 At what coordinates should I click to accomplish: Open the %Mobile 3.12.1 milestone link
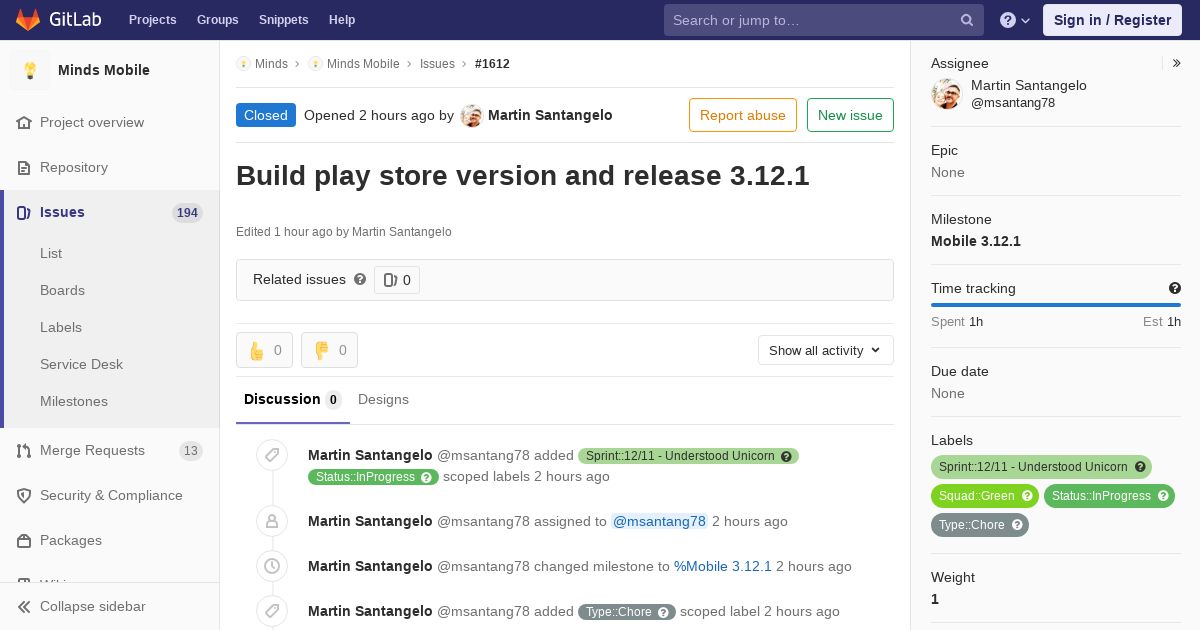click(723, 566)
